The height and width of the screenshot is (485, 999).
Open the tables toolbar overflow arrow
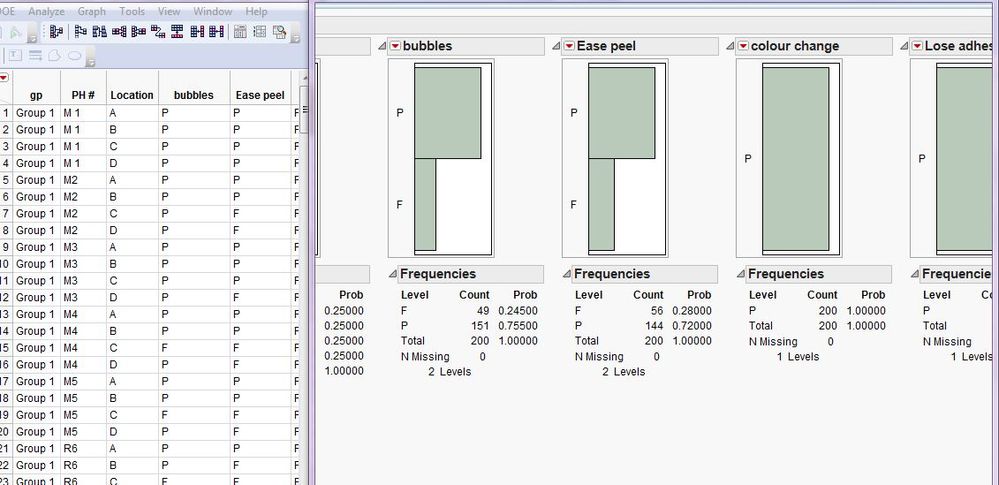295,40
